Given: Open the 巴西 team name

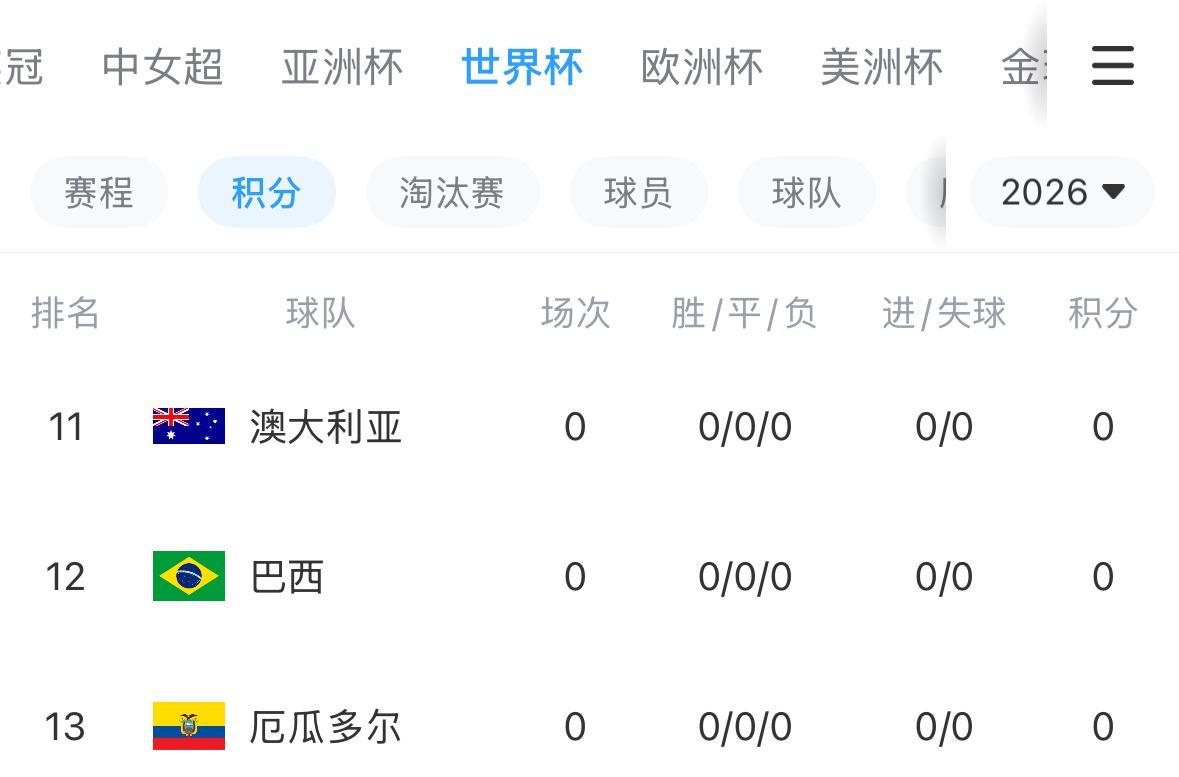Looking at the screenshot, I should tap(287, 577).
